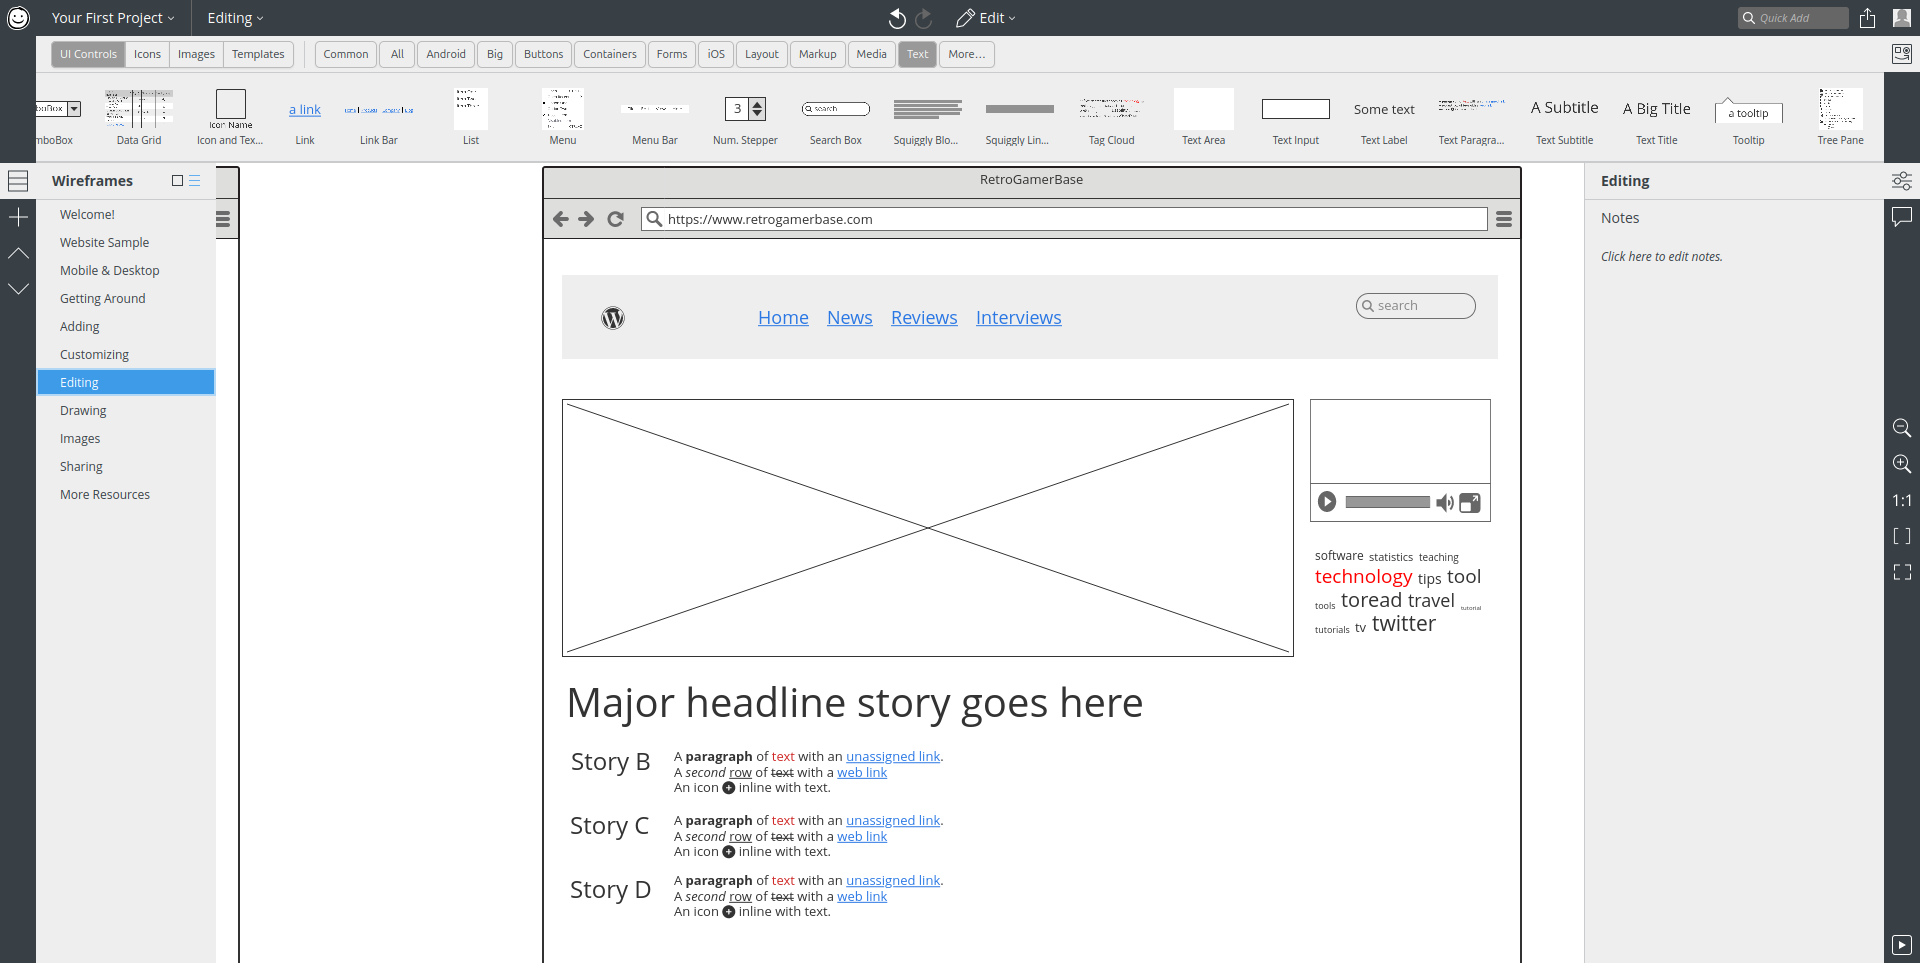Filter library by Forms category
Screen dimensions: 1920x963
pyautogui.click(x=672, y=54)
